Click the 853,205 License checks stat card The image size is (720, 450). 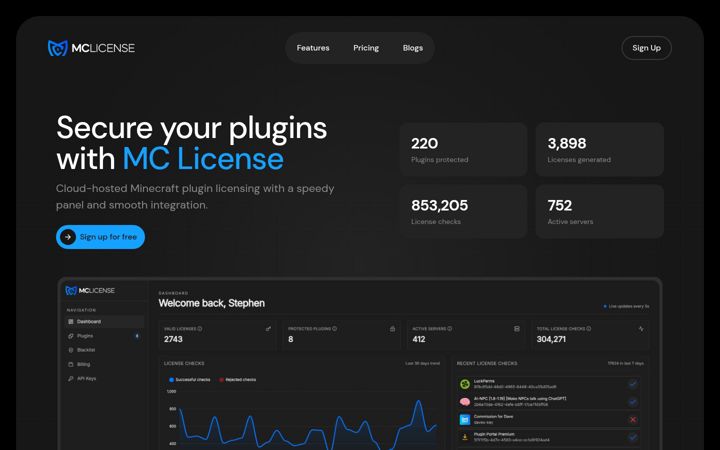point(463,211)
